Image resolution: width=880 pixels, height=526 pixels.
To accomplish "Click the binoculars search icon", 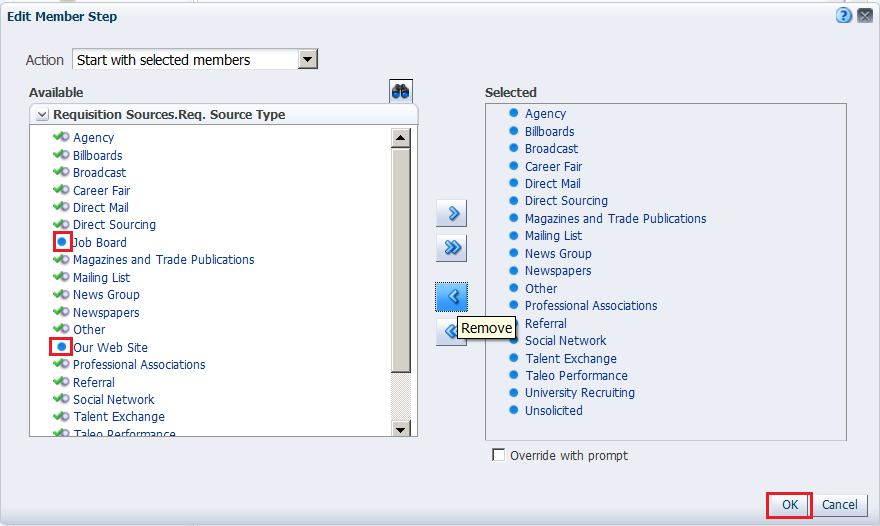I will coord(400,91).
